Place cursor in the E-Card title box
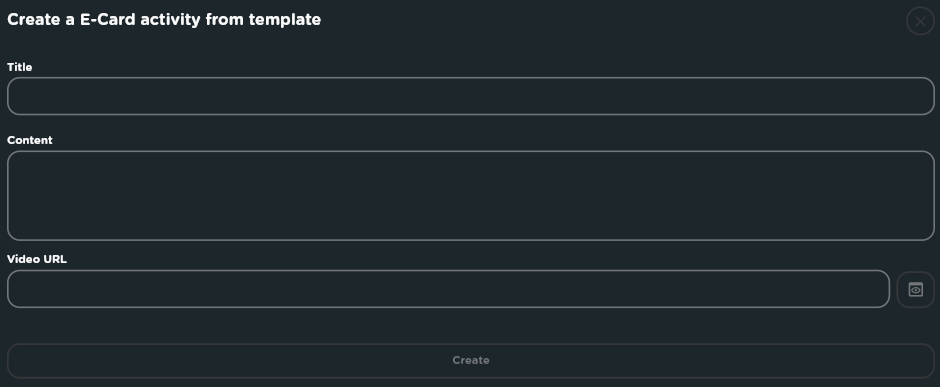940x387 pixels. [x=471, y=96]
